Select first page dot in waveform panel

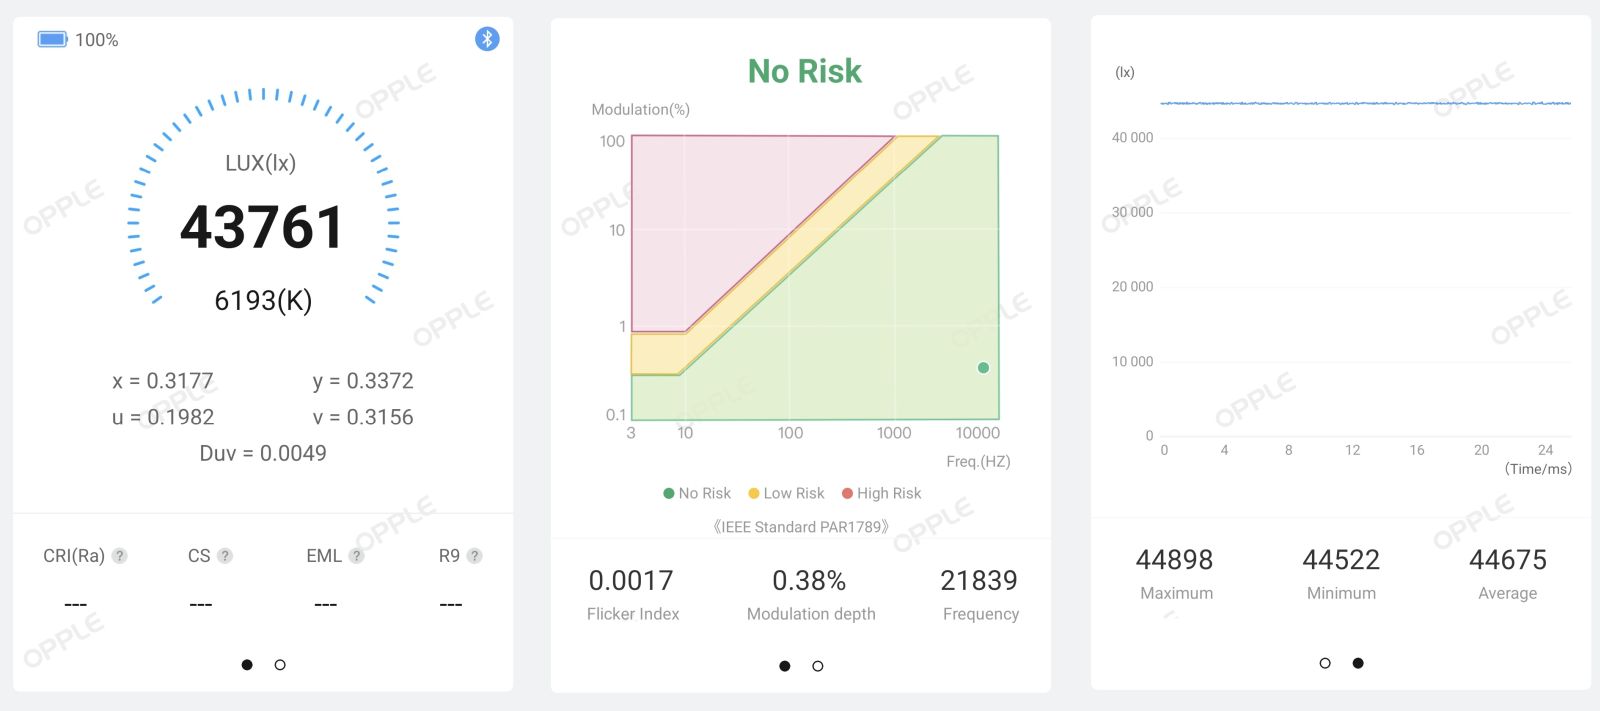pyautogui.click(x=1325, y=663)
